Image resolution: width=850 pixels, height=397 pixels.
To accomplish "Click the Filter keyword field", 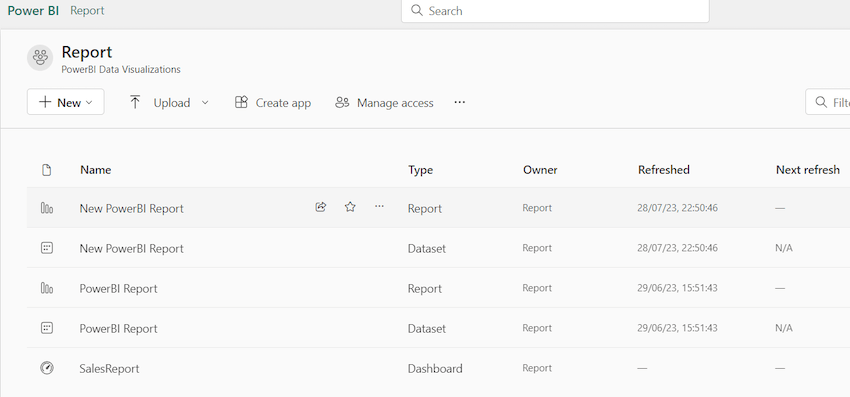I will pos(828,102).
